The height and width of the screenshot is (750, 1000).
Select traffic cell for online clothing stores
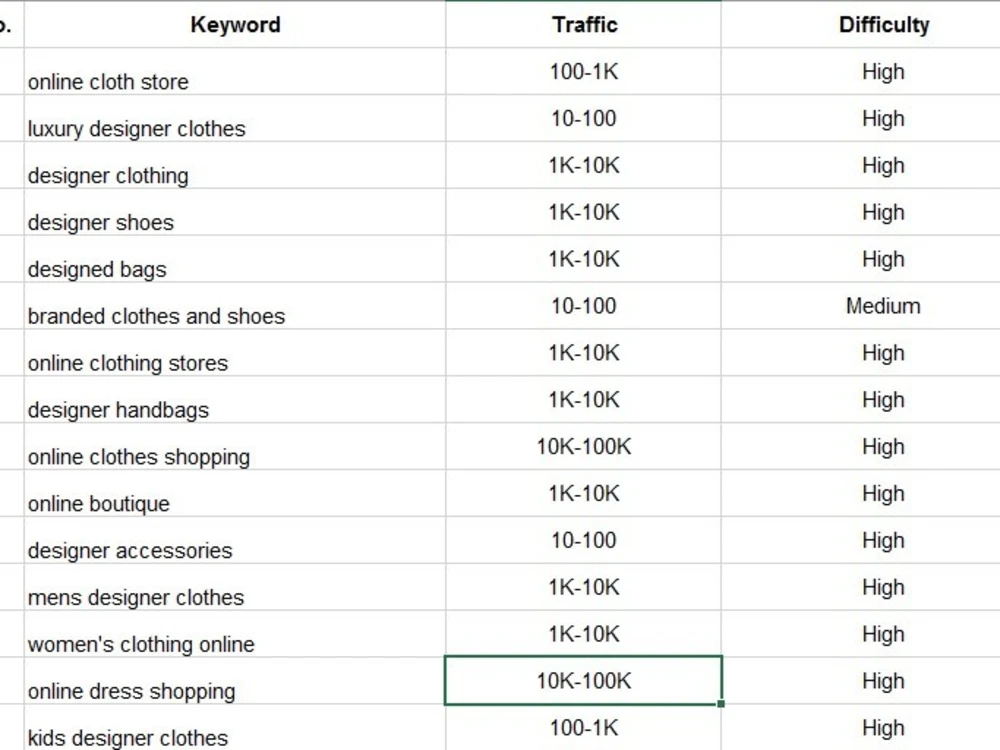point(584,353)
